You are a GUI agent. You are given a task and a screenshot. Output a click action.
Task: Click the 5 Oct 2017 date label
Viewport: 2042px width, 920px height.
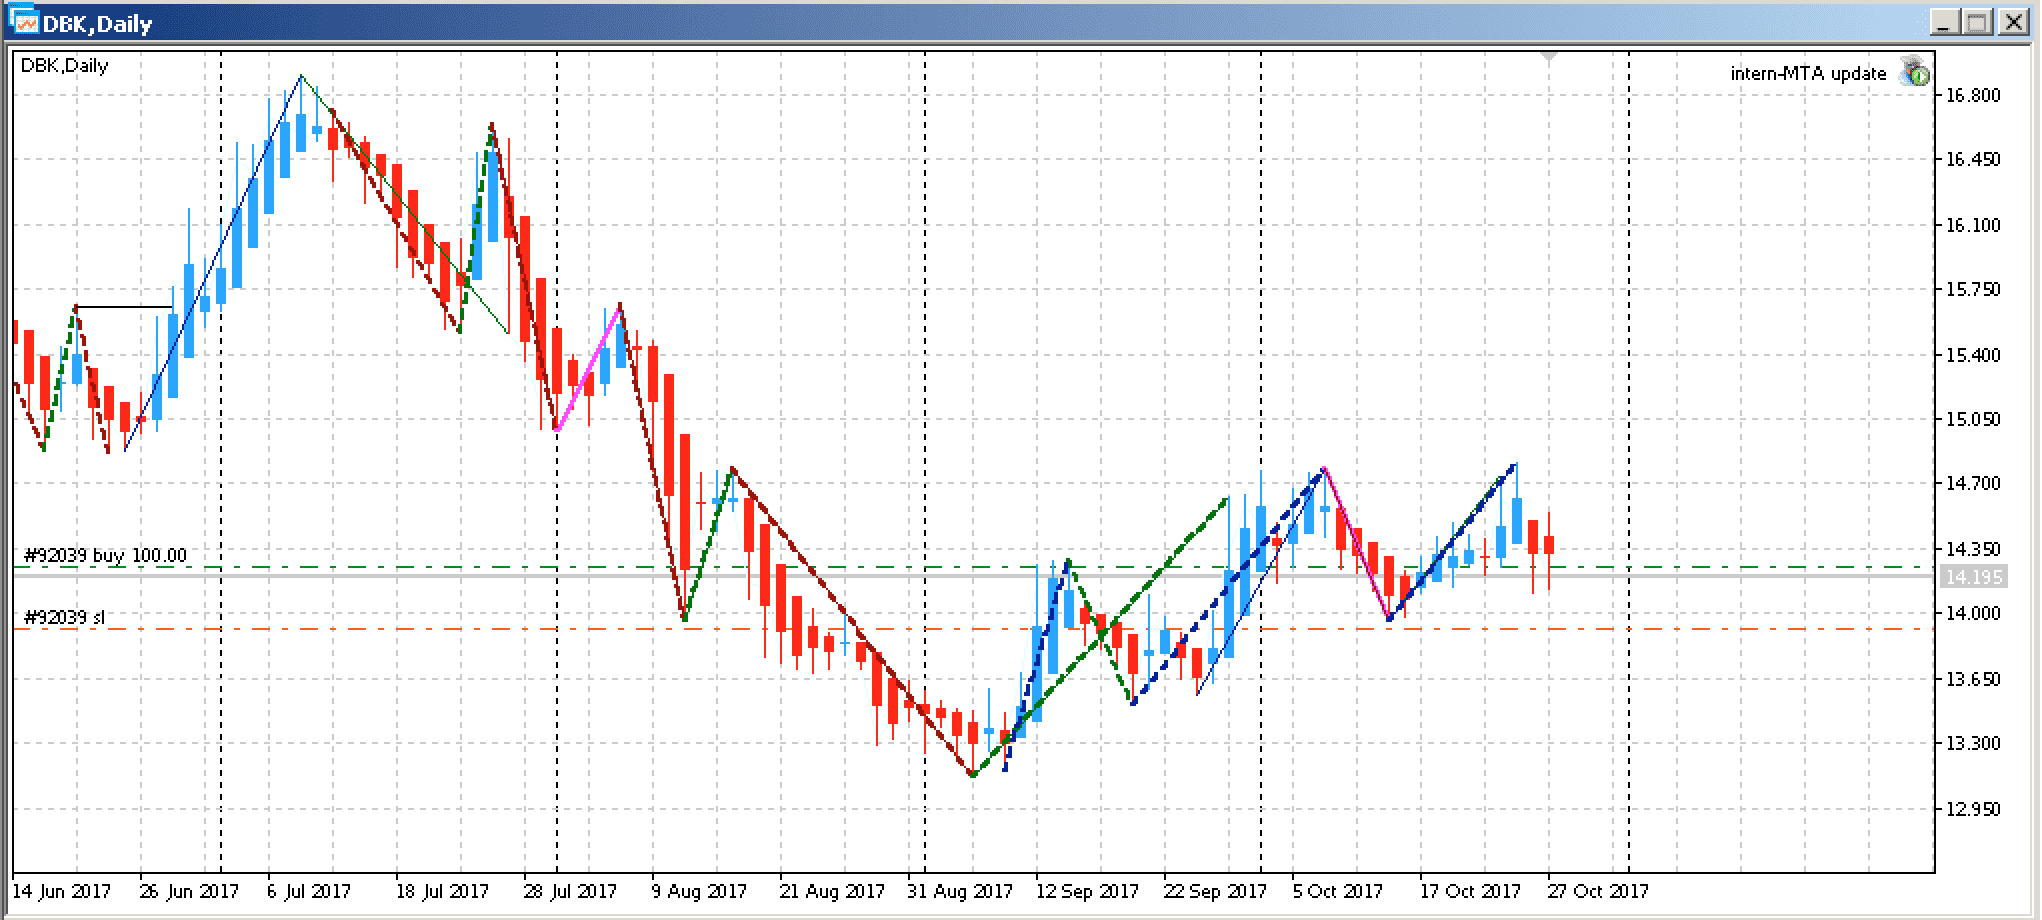point(1337,891)
